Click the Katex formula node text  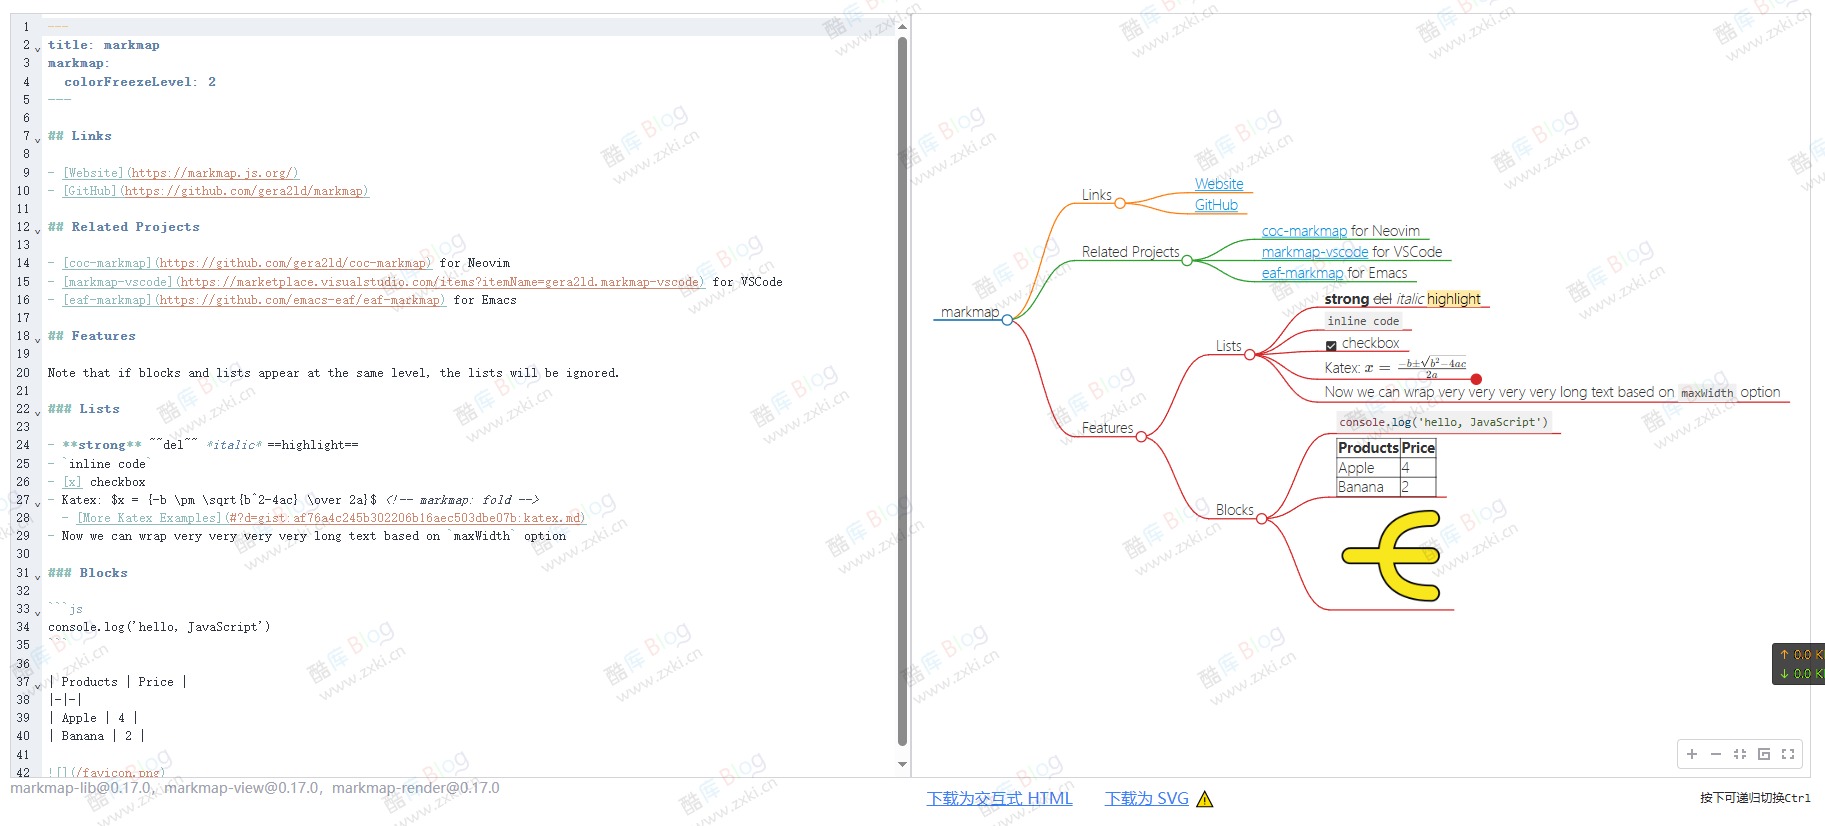[x=1396, y=367]
